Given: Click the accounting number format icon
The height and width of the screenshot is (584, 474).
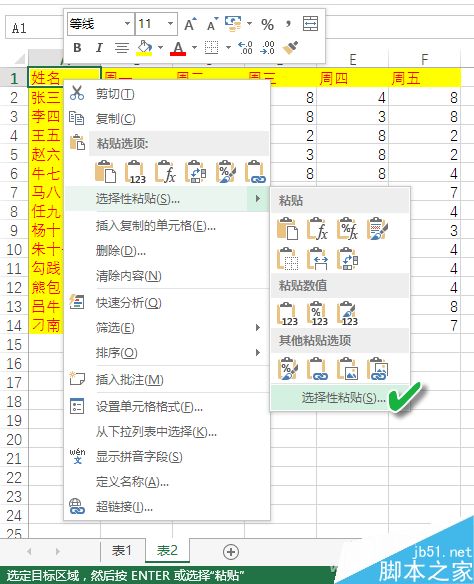Looking at the screenshot, I should [x=233, y=24].
